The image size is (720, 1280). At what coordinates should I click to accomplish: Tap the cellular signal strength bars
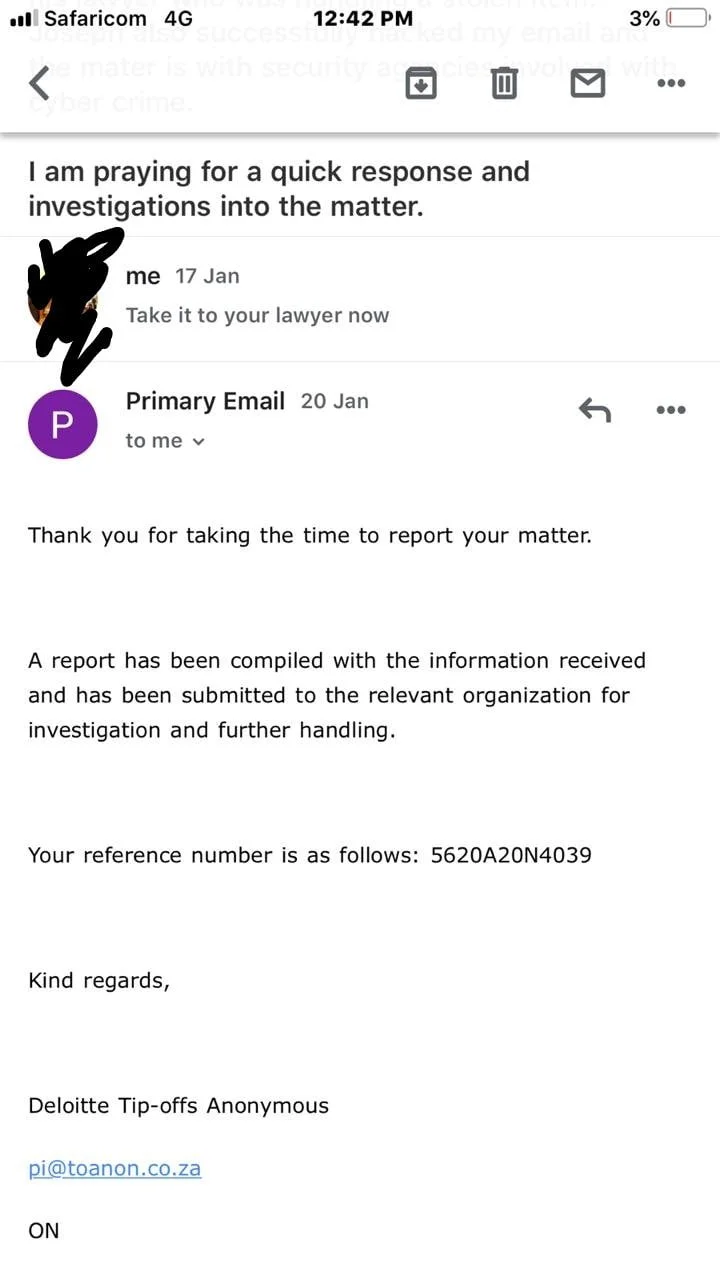tap(22, 18)
